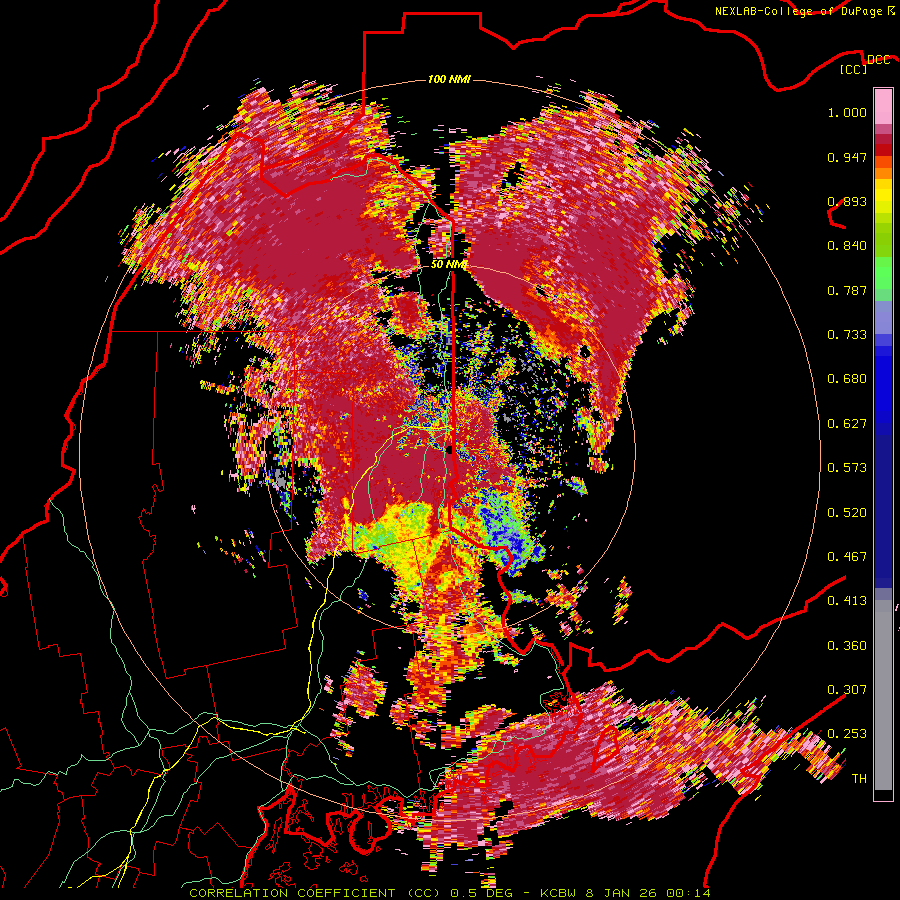Click the 0.360 color scale value

(847, 646)
